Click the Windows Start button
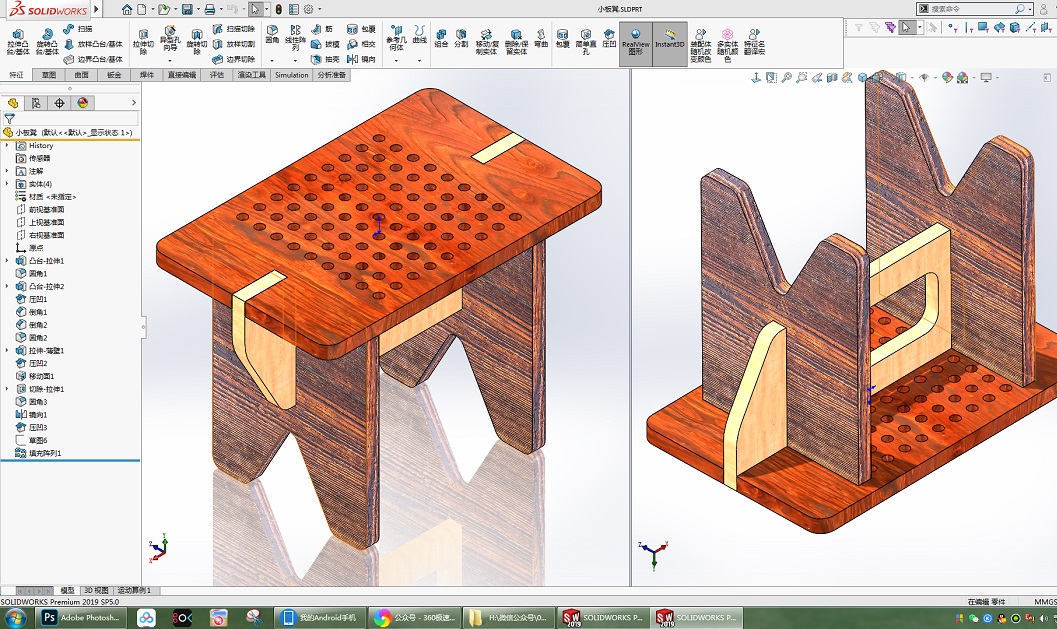This screenshot has height=629, width=1057. click(15, 618)
